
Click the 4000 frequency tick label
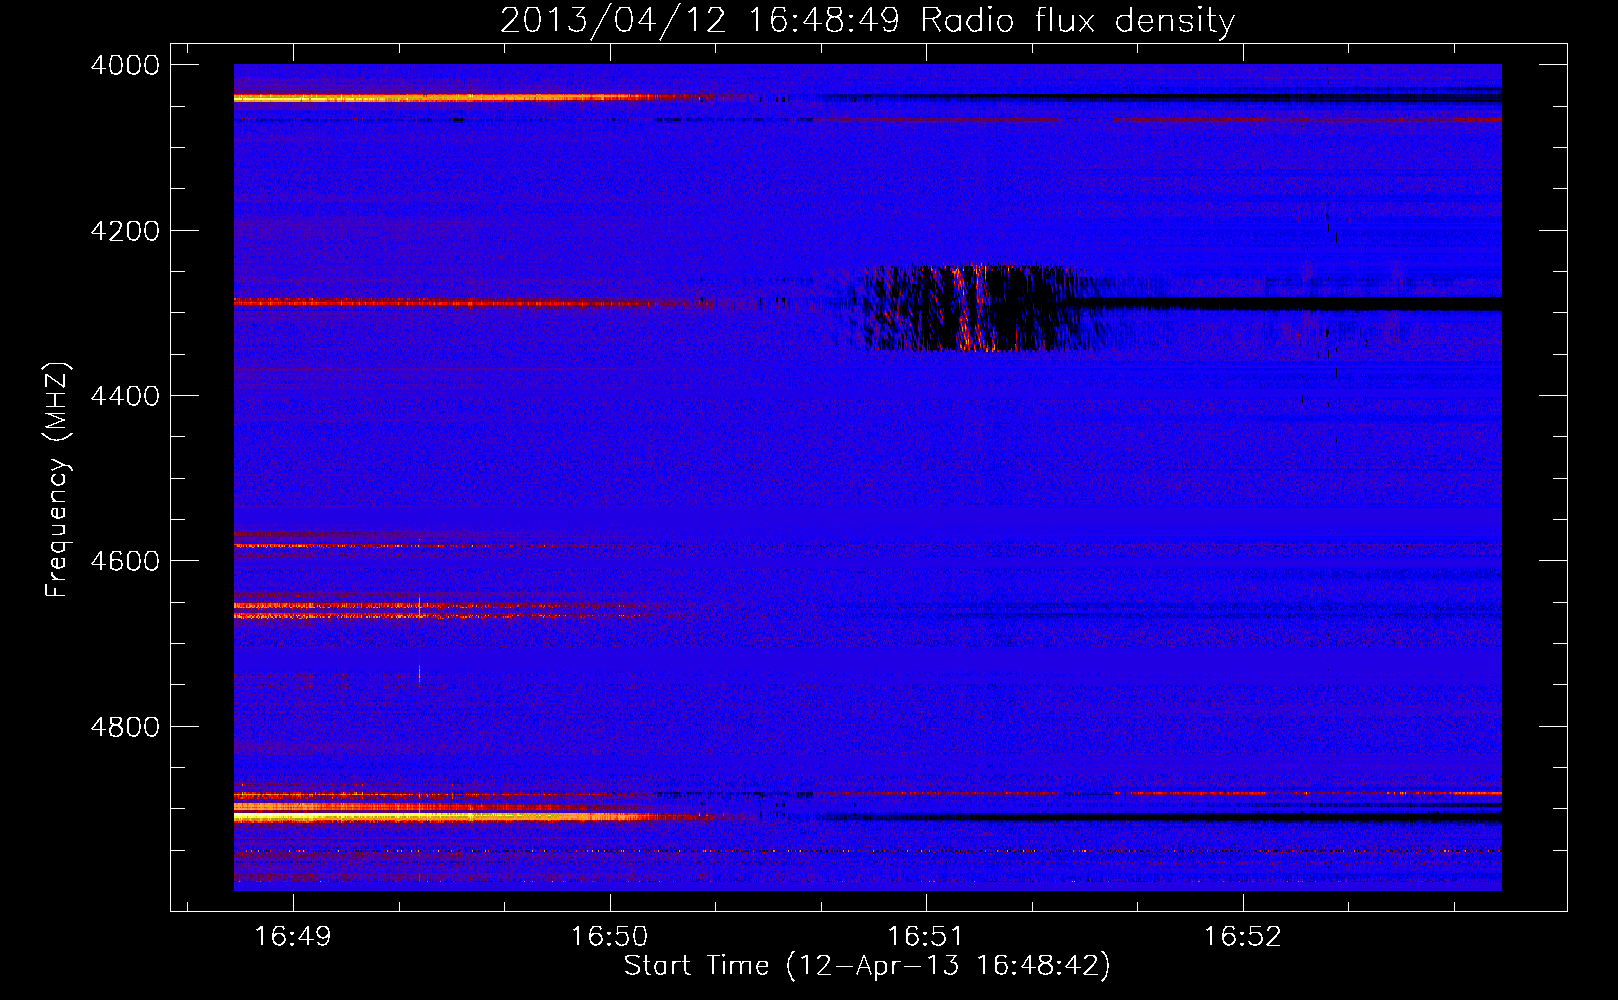pyautogui.click(x=125, y=65)
